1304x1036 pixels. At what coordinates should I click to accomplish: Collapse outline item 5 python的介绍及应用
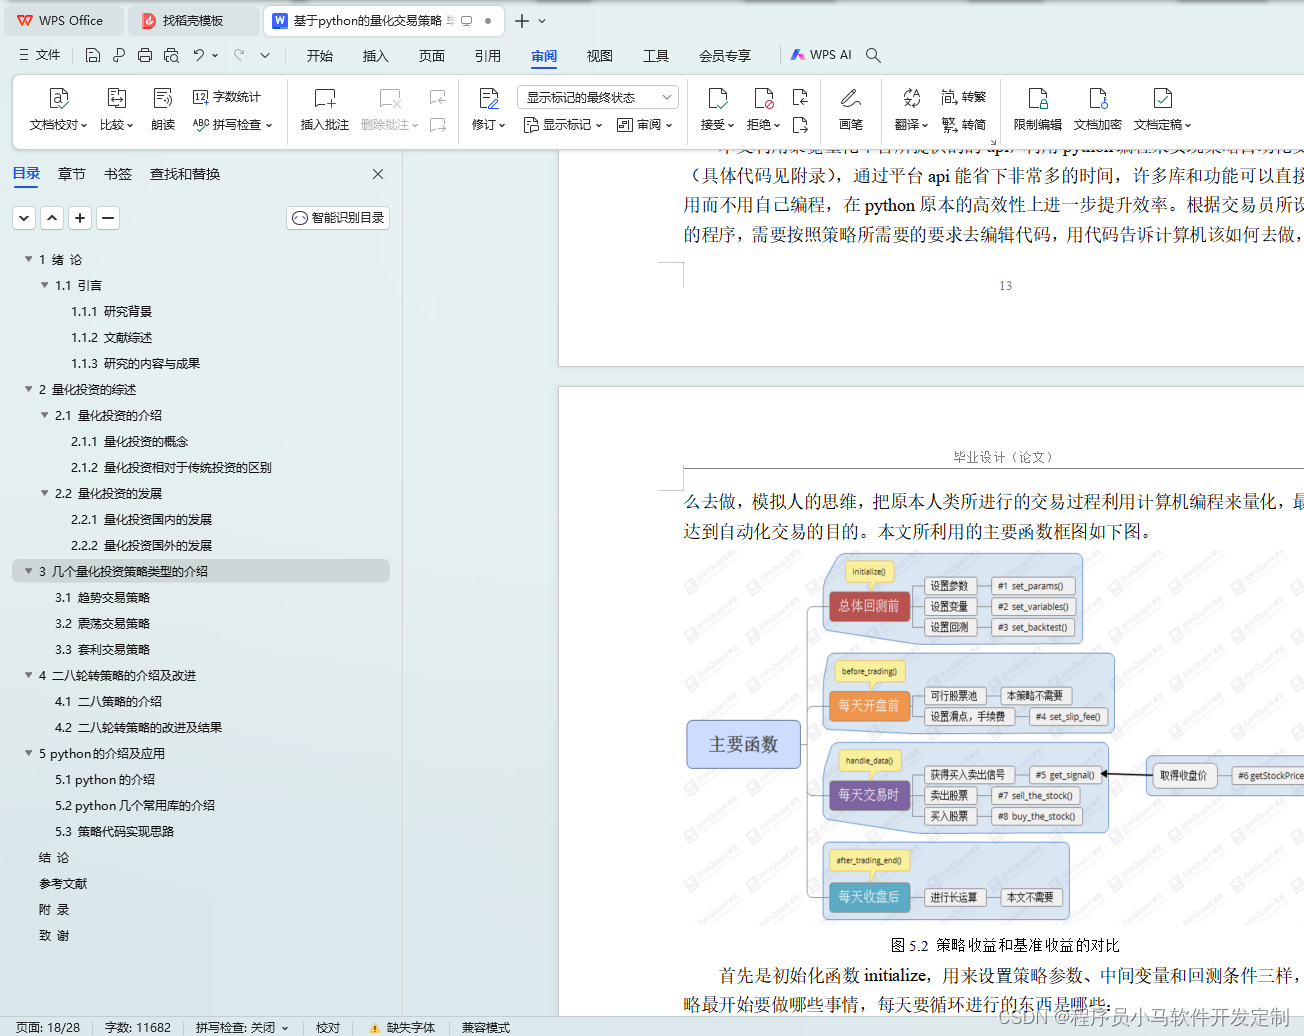pos(29,753)
